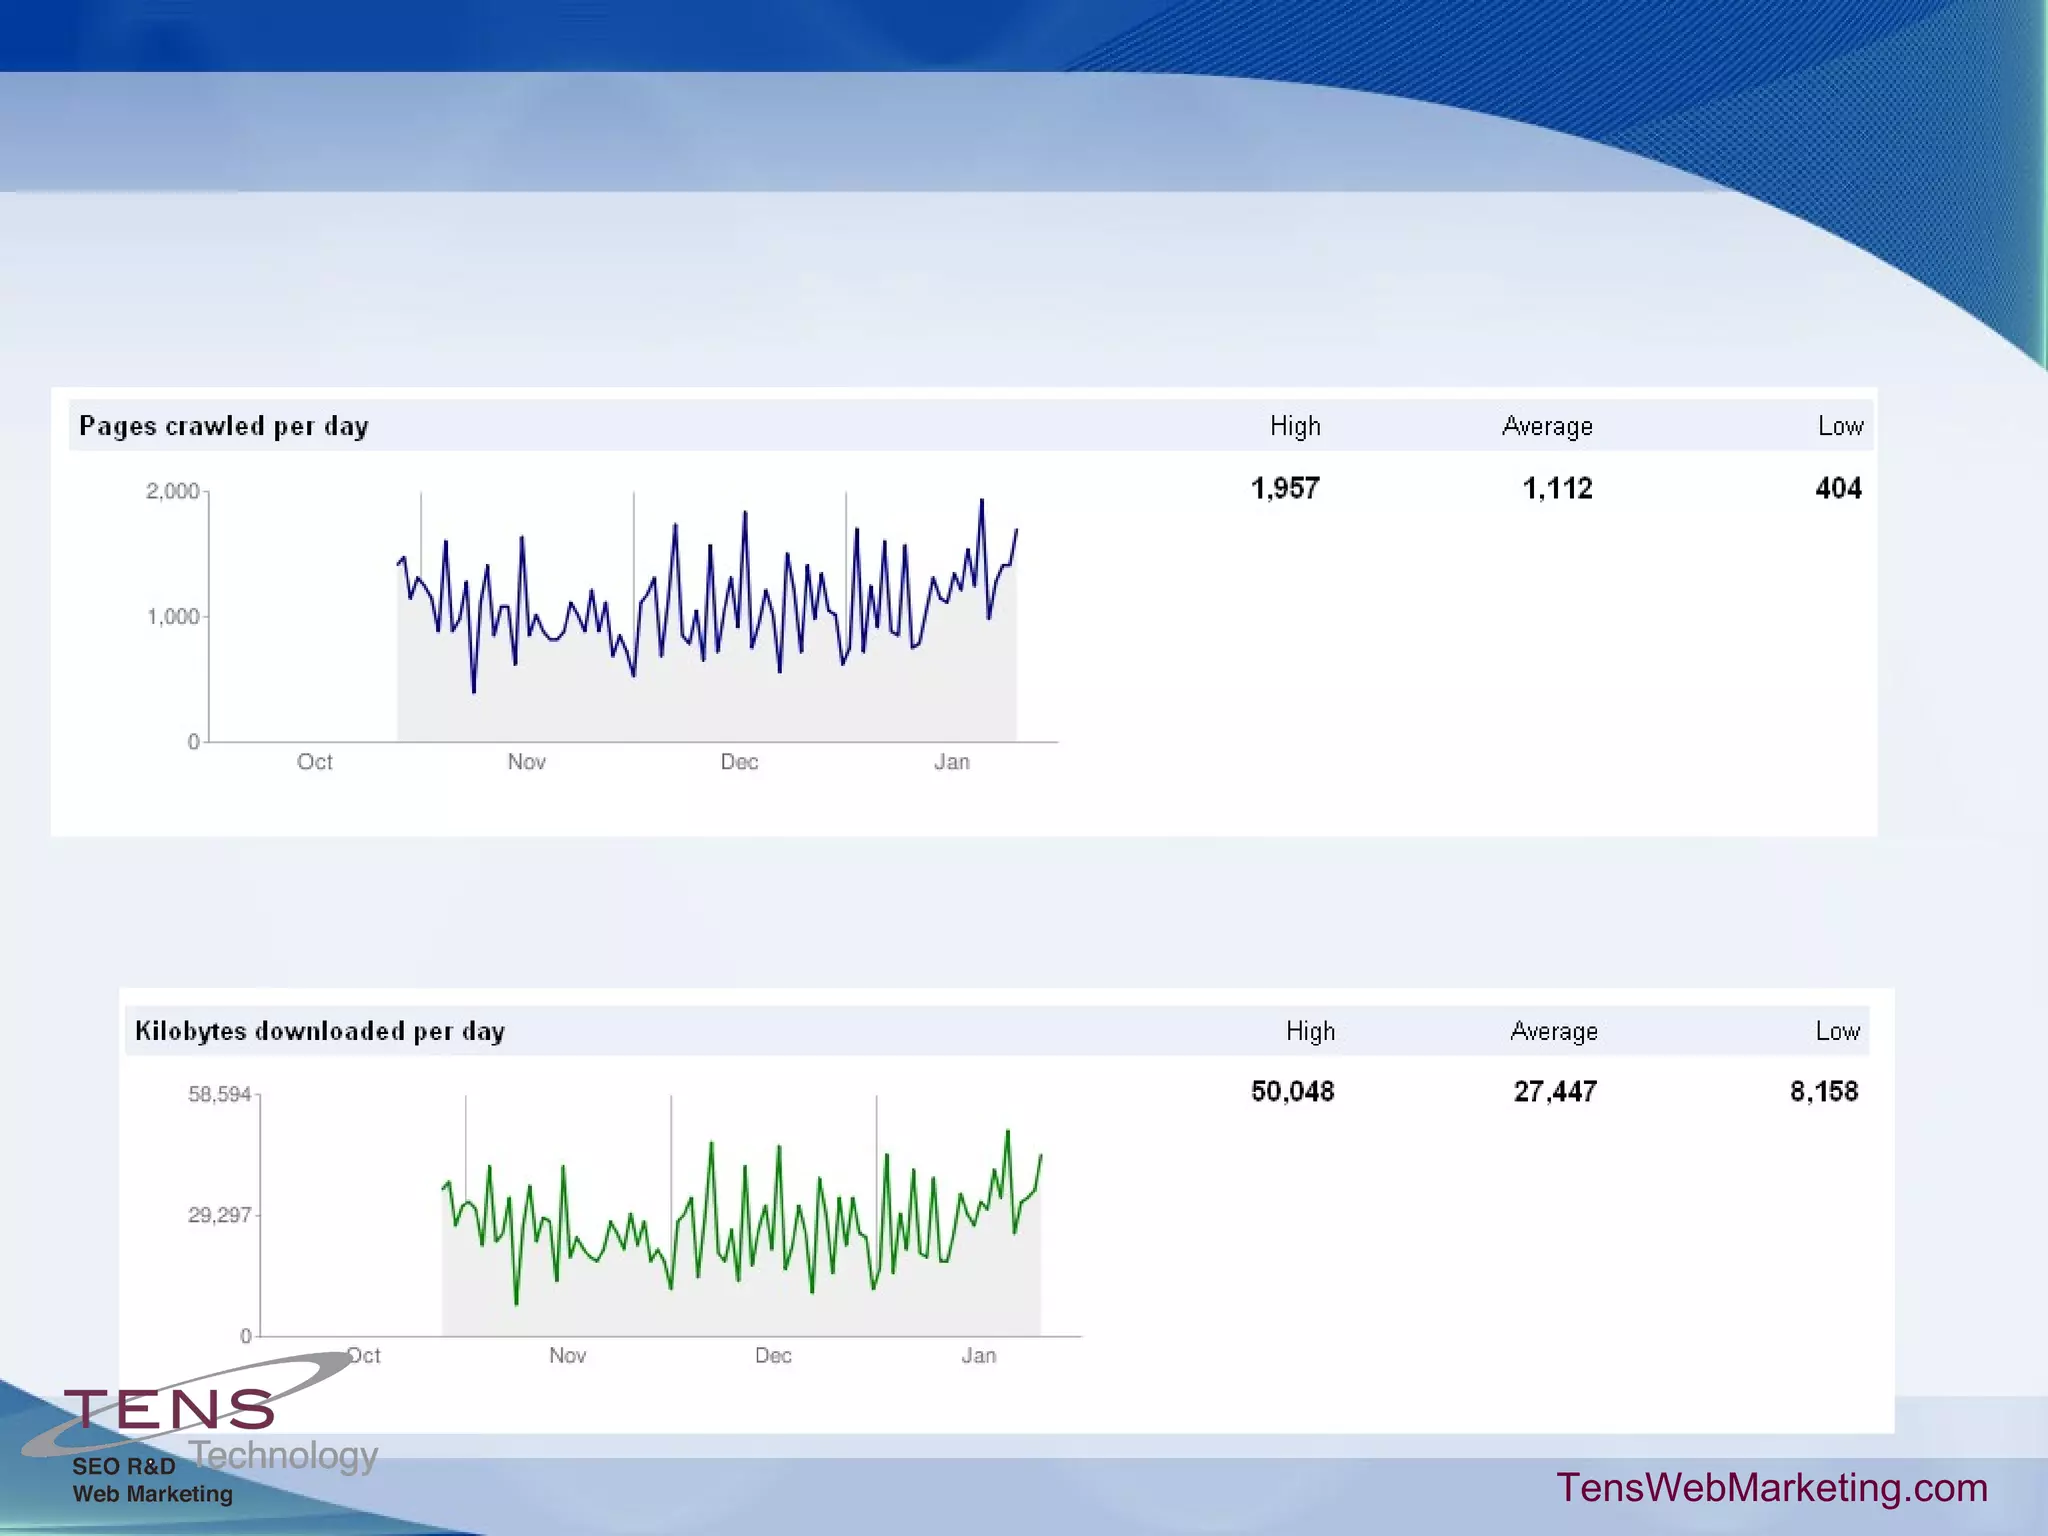
Task: Select the High value 1,957
Action: [x=1285, y=488]
